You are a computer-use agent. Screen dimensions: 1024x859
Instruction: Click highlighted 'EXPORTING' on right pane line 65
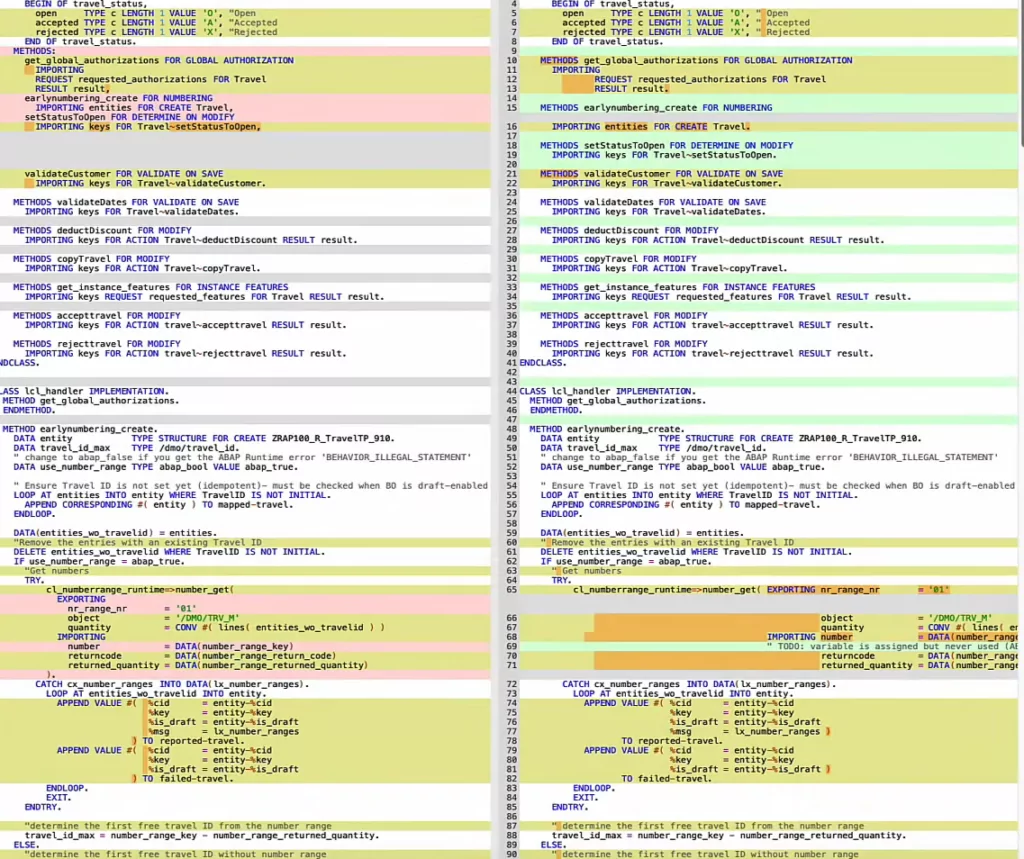point(791,590)
